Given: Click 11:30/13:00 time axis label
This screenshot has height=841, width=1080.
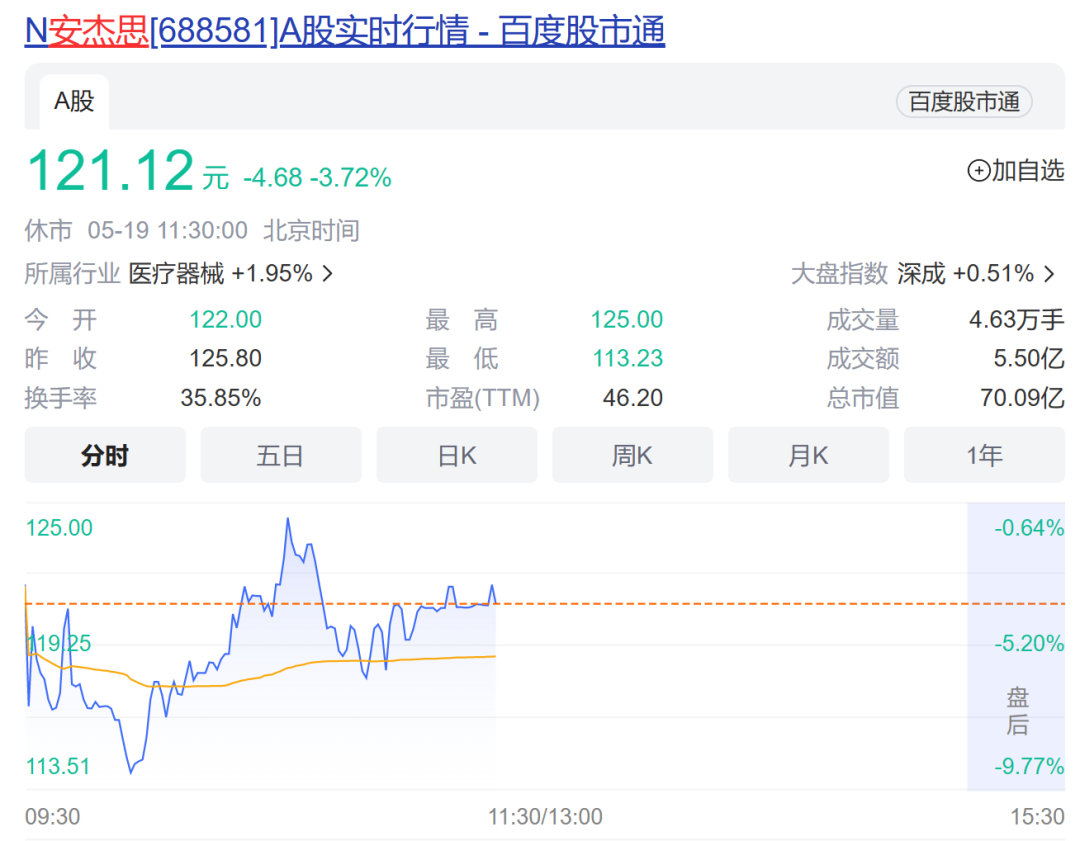Looking at the screenshot, I should coord(545,817).
